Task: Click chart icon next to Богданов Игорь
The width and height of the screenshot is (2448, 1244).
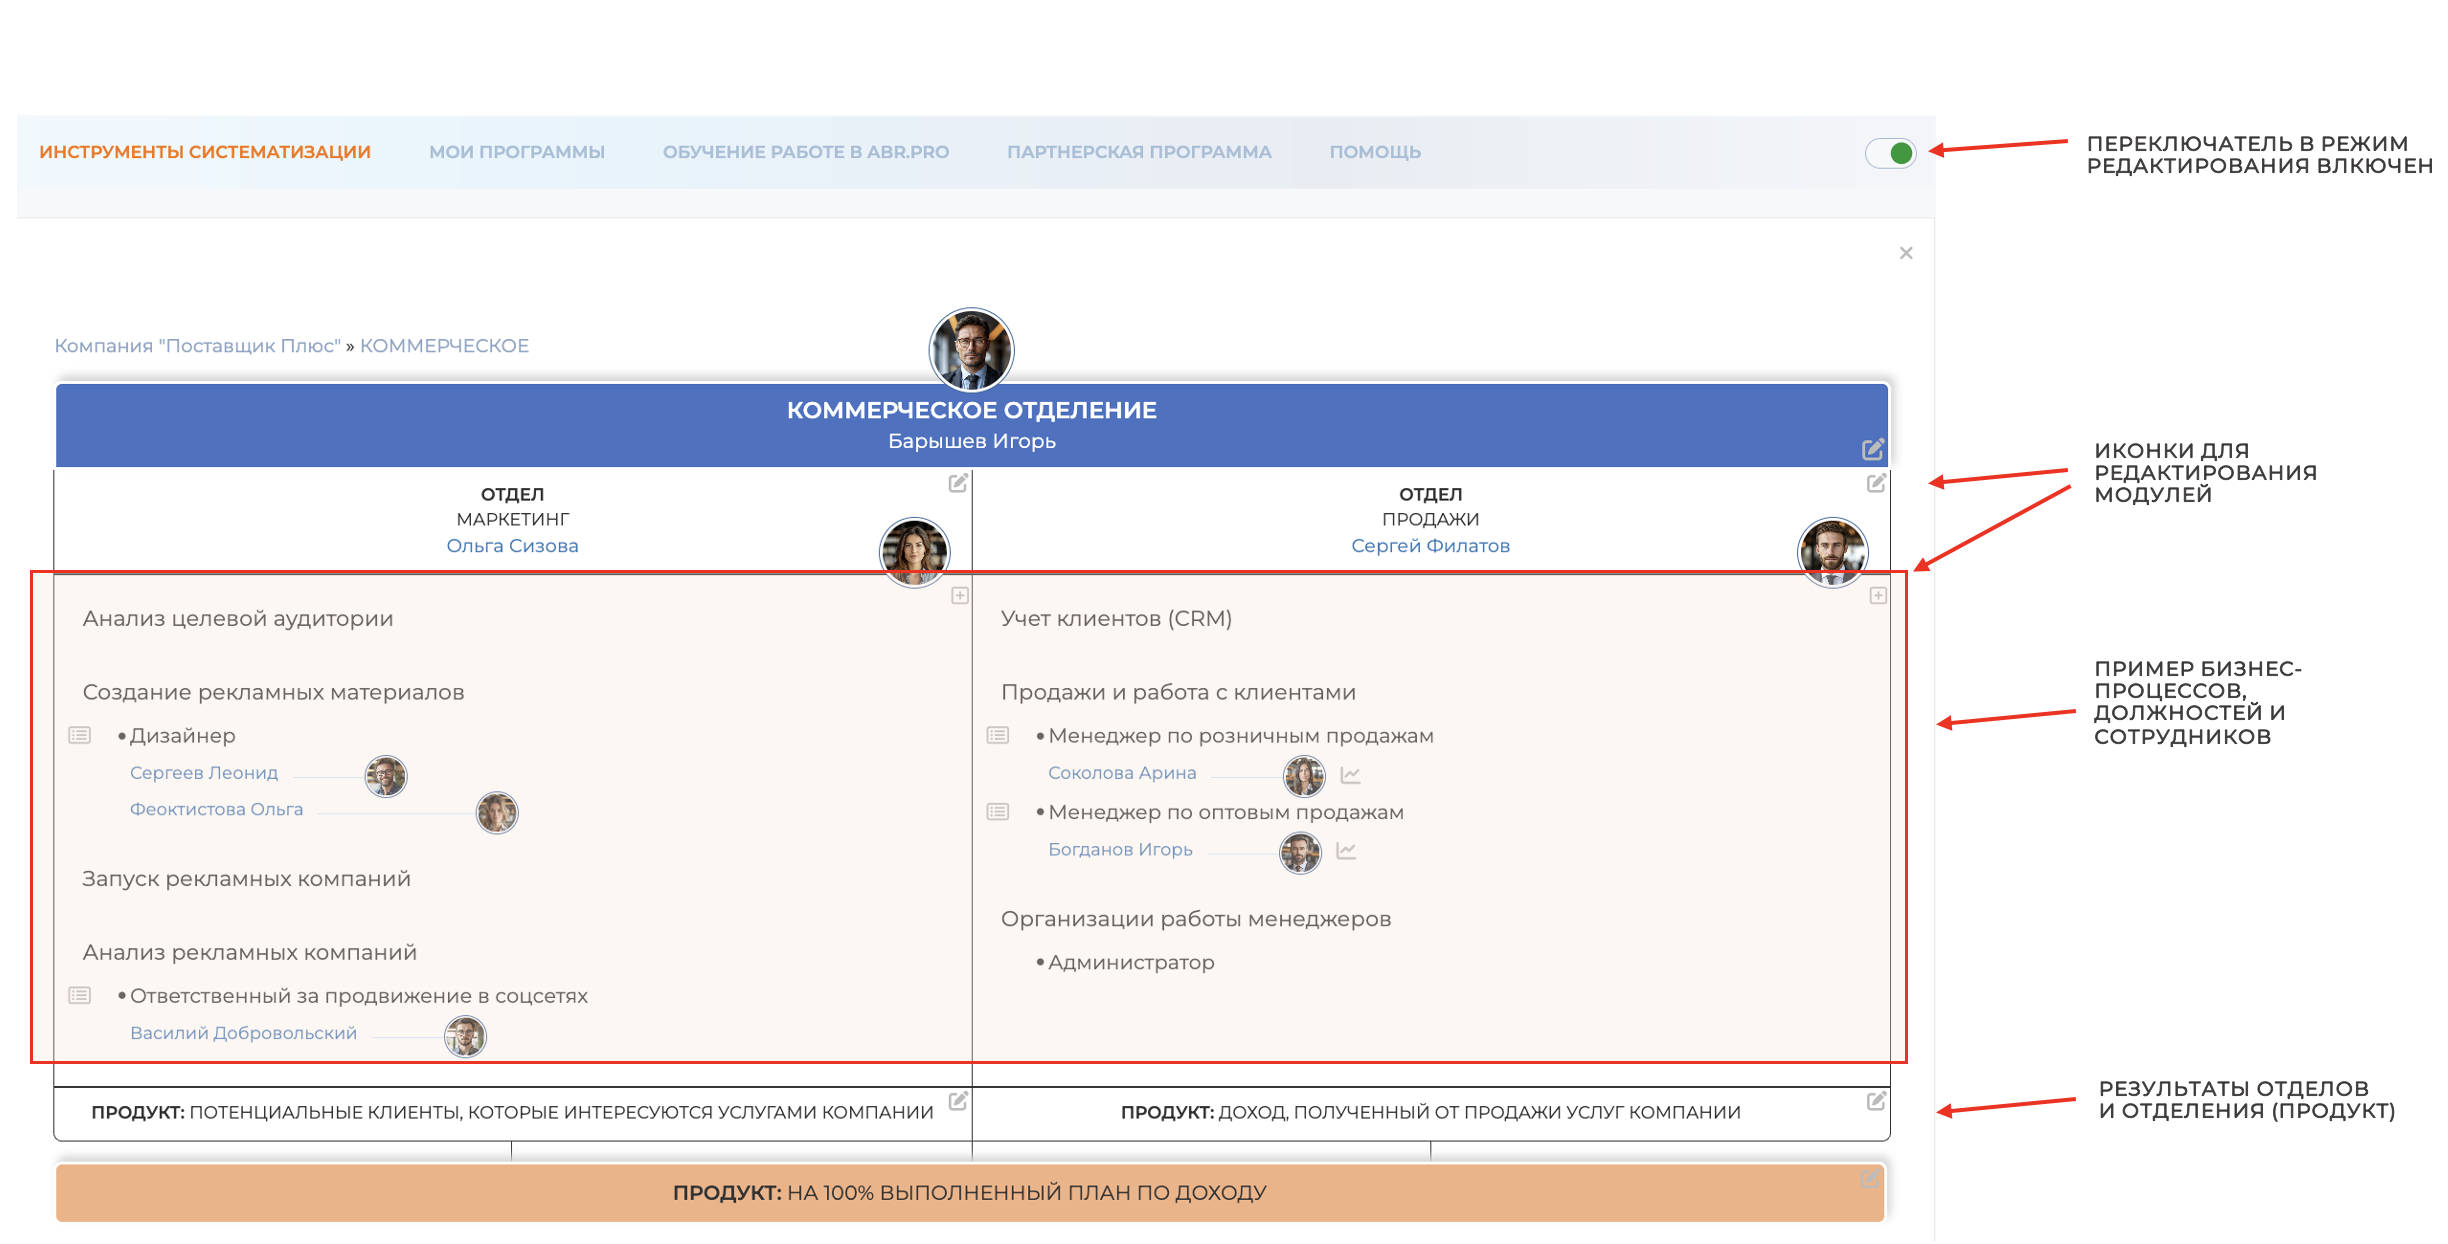Action: [x=1347, y=851]
